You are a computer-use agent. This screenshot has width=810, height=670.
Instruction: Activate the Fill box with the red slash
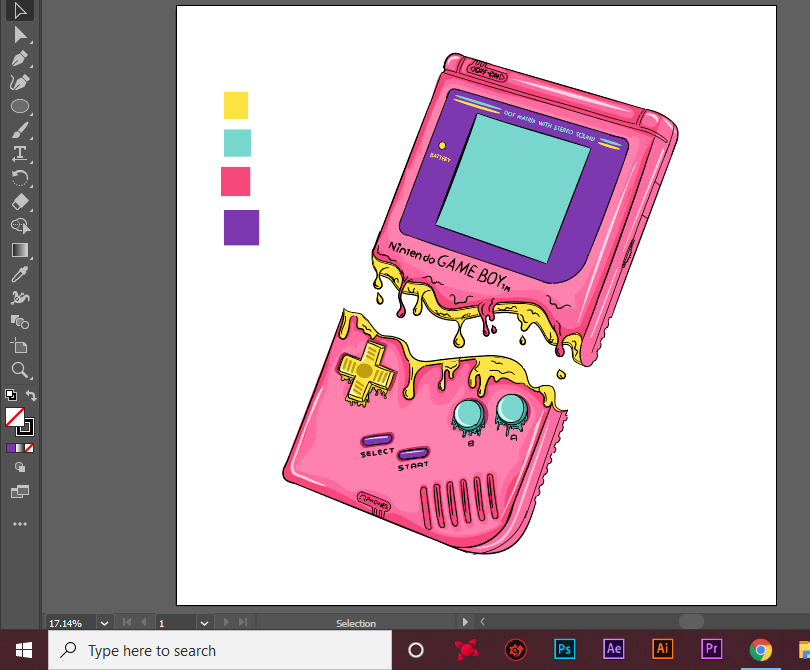(x=14, y=417)
